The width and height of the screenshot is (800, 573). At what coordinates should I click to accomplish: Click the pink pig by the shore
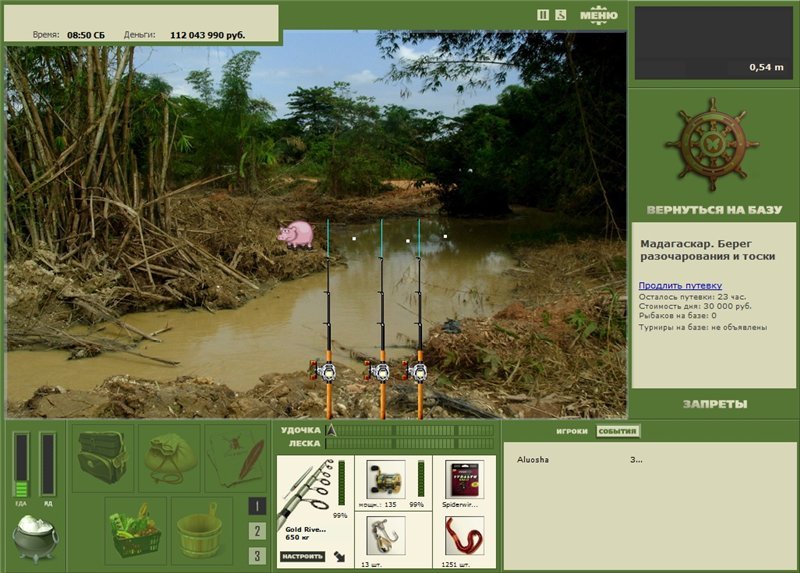click(296, 235)
